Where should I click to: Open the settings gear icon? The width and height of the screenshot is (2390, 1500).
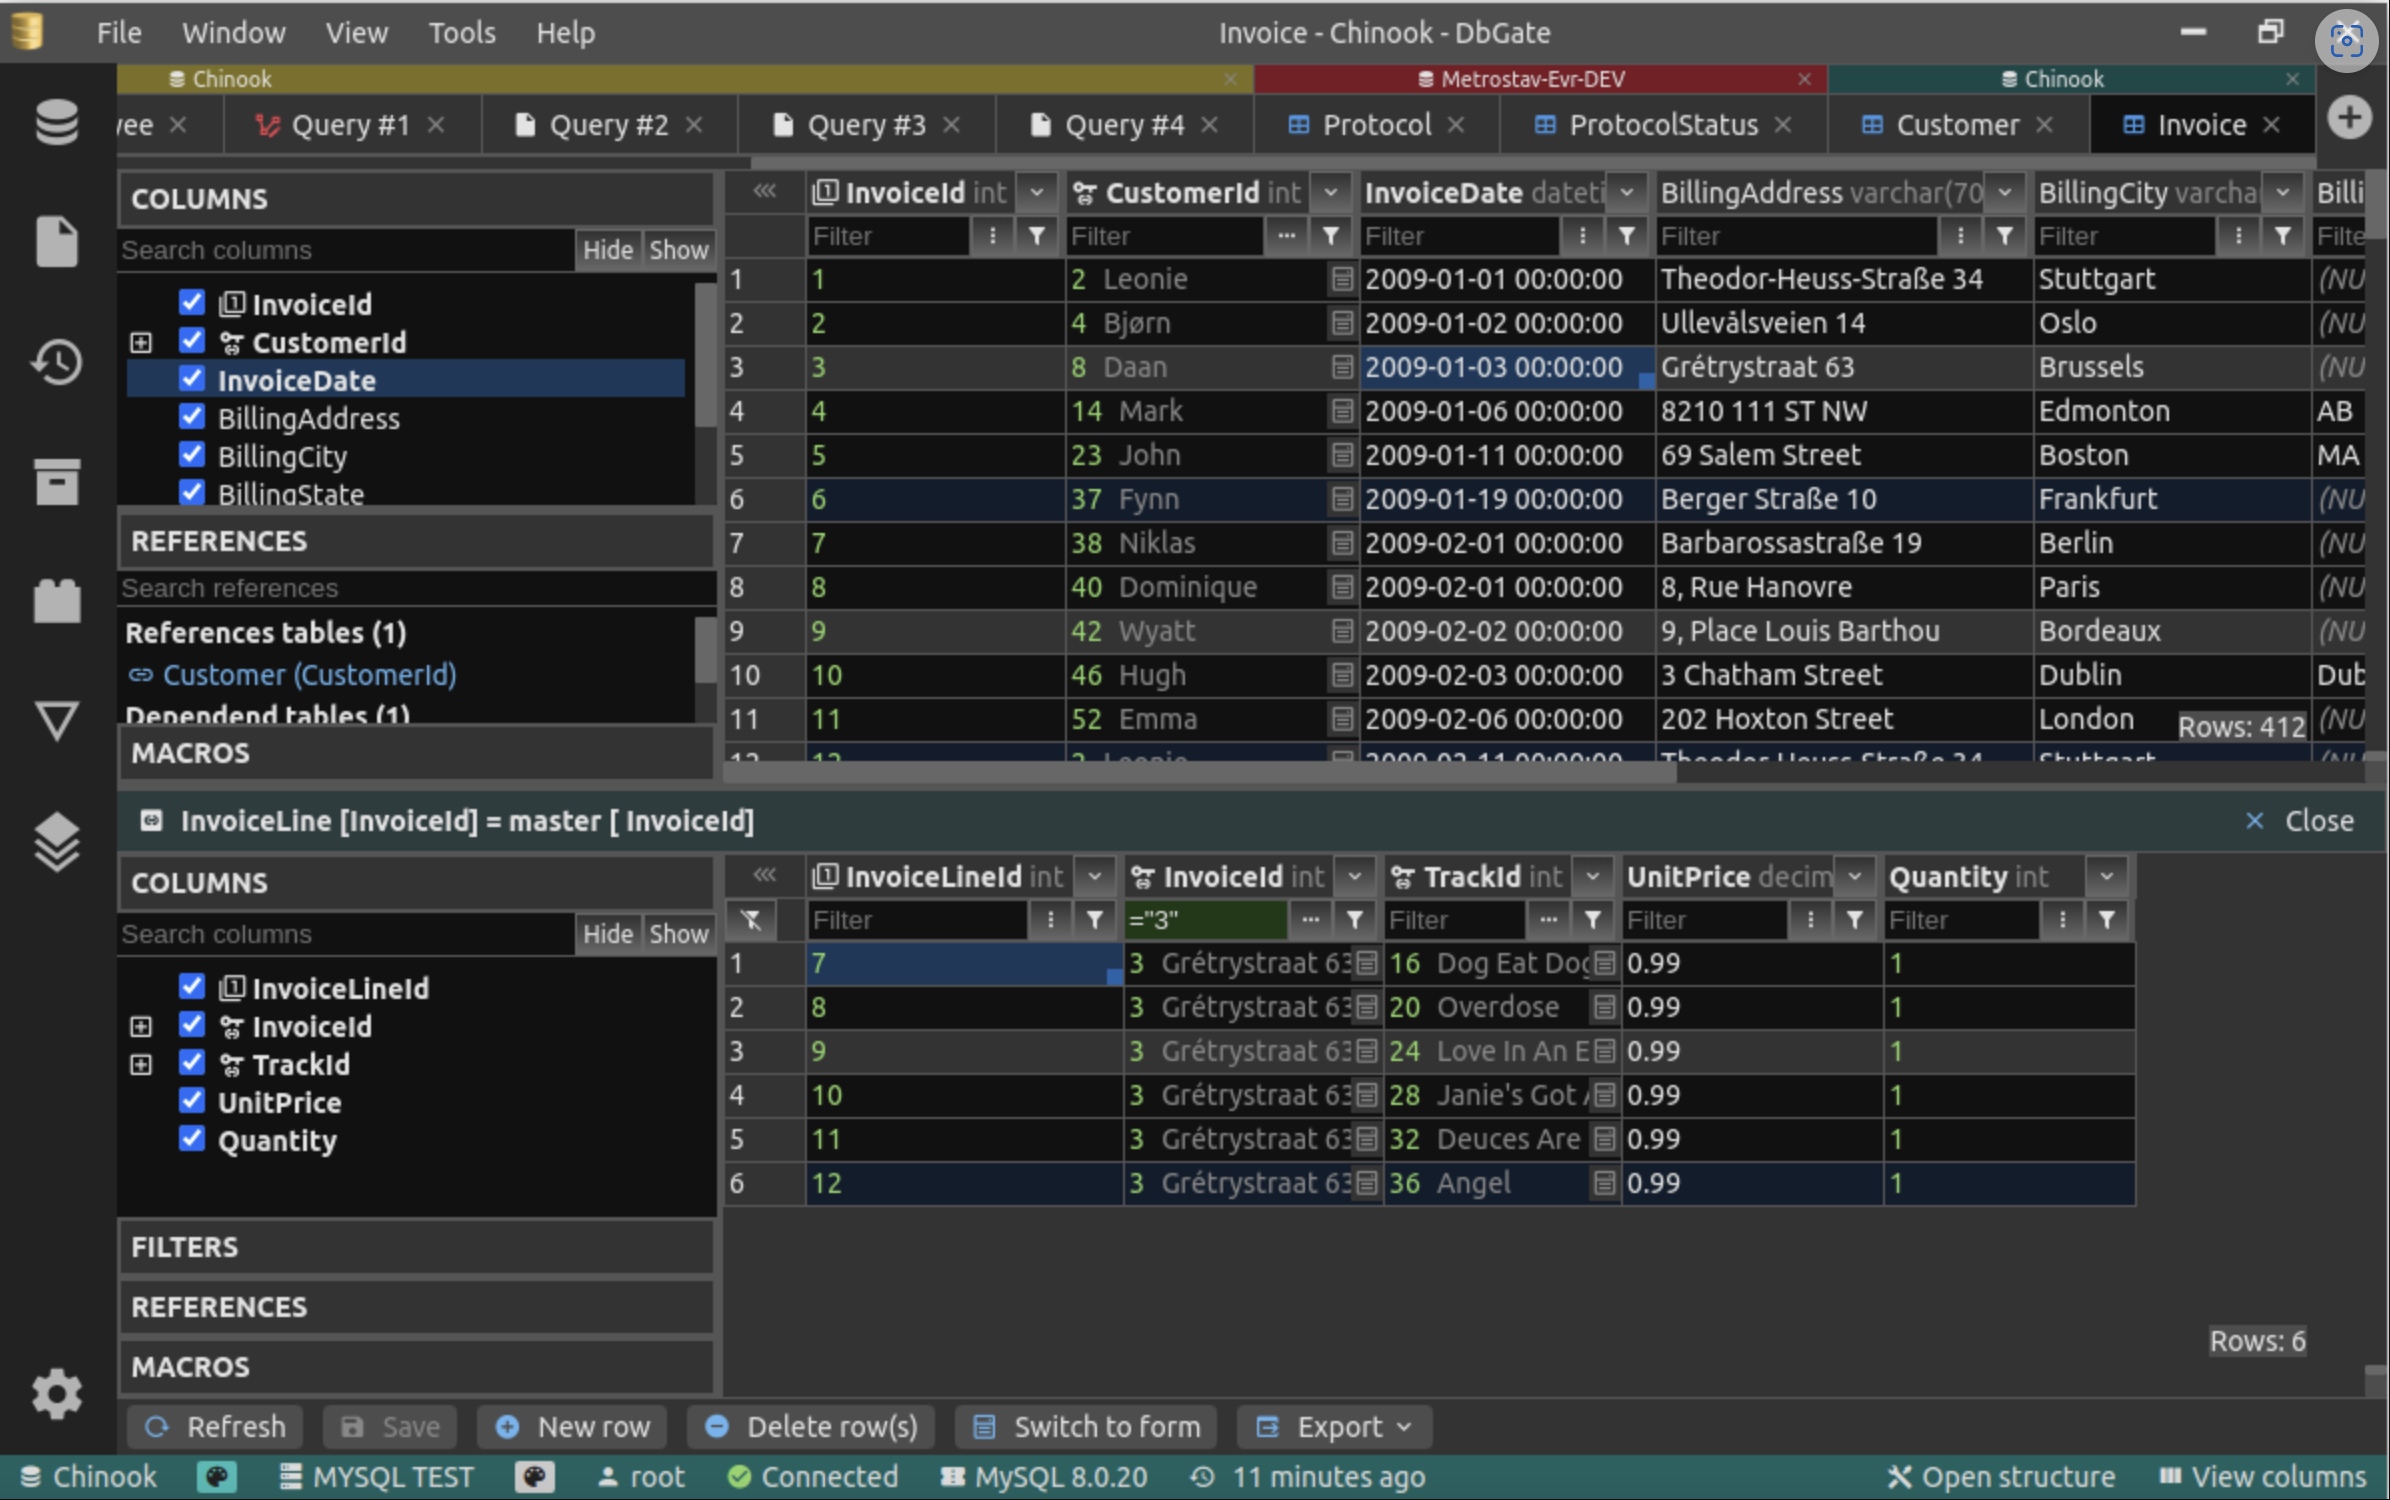tap(56, 1392)
